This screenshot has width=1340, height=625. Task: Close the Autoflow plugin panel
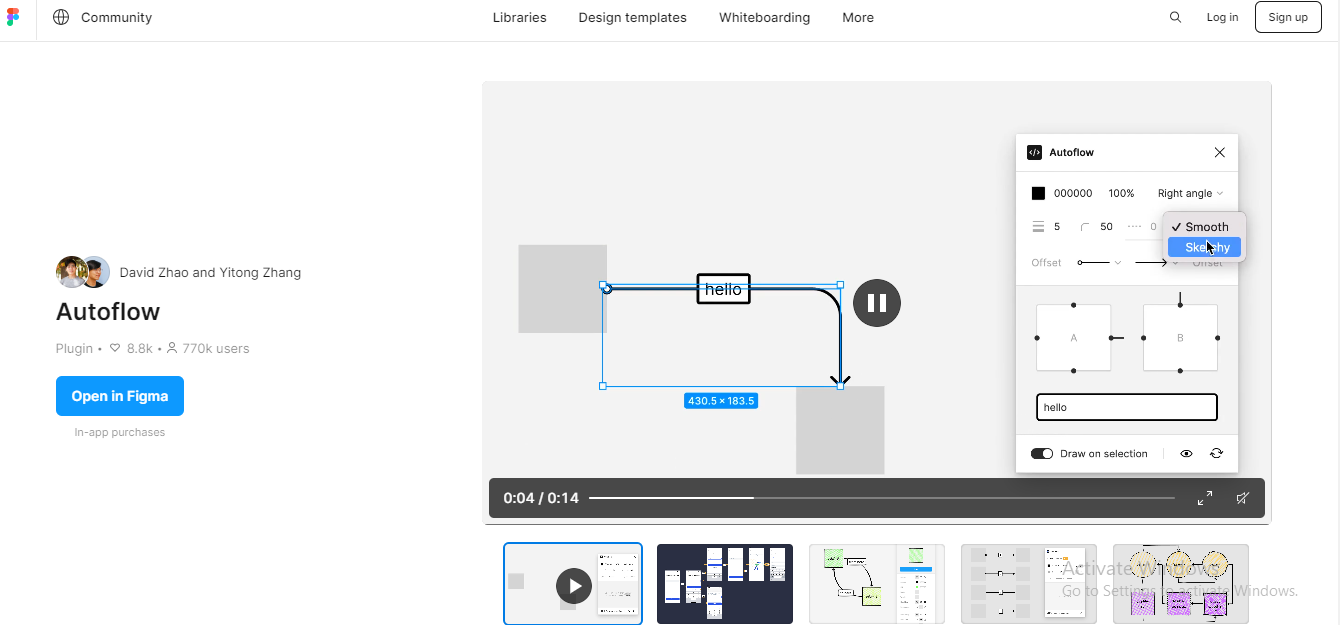pyautogui.click(x=1219, y=152)
